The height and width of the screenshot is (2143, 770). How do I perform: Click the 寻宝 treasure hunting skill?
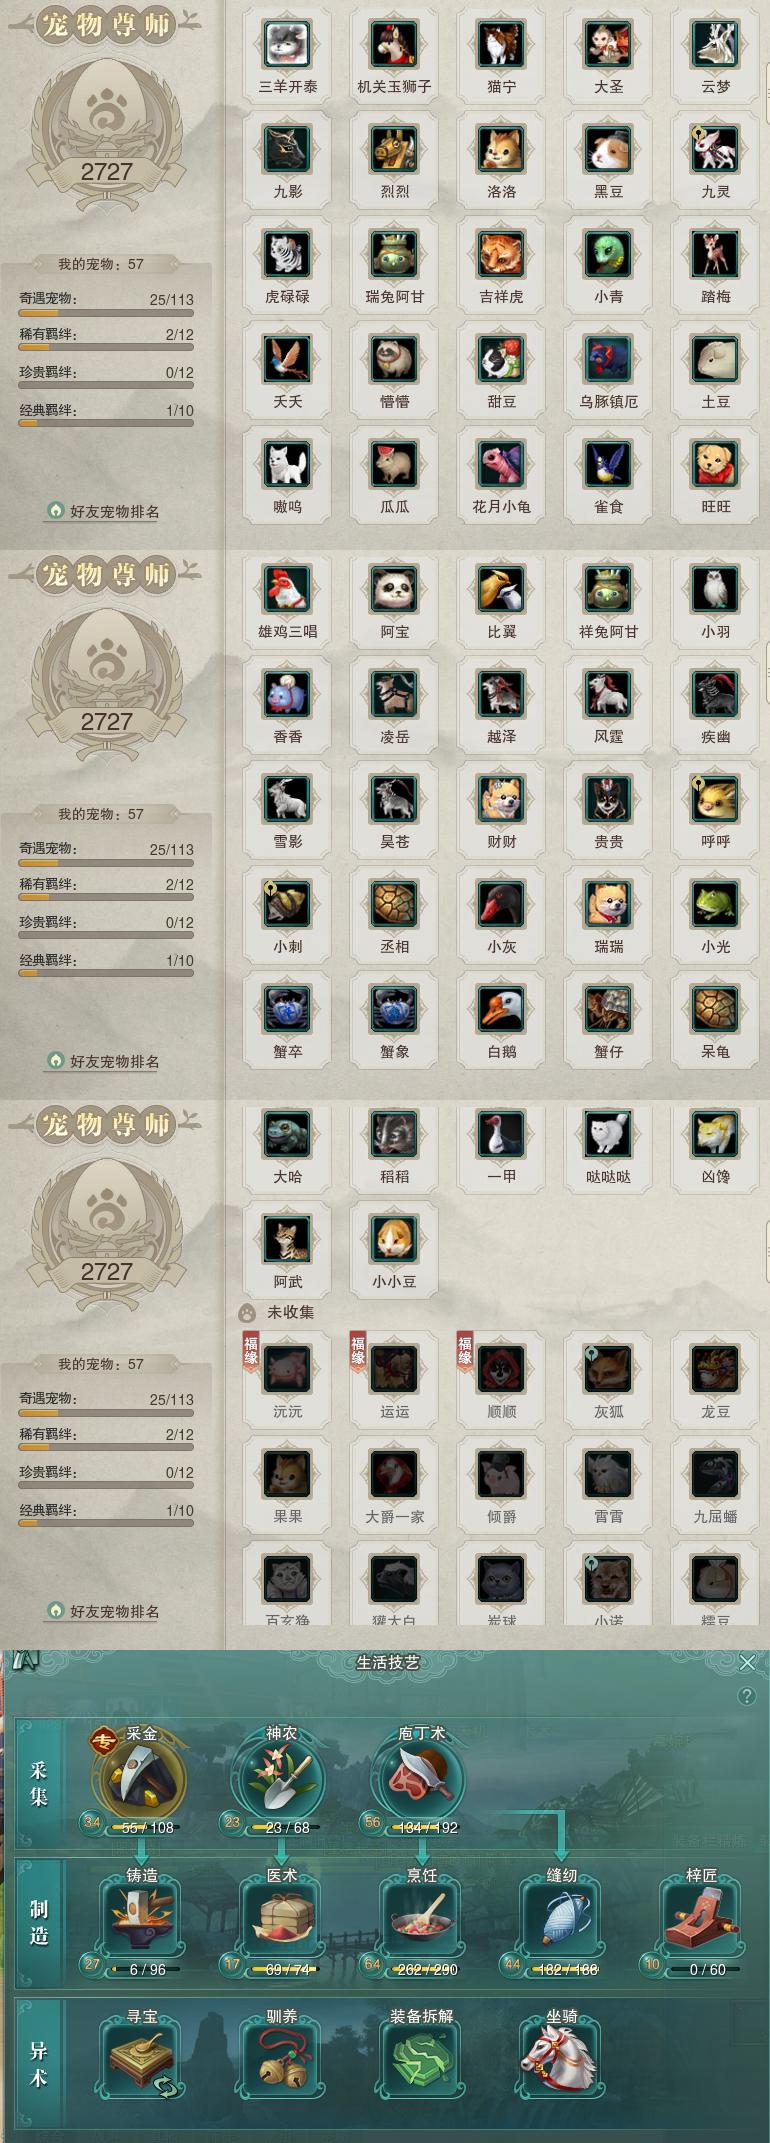pos(142,2058)
